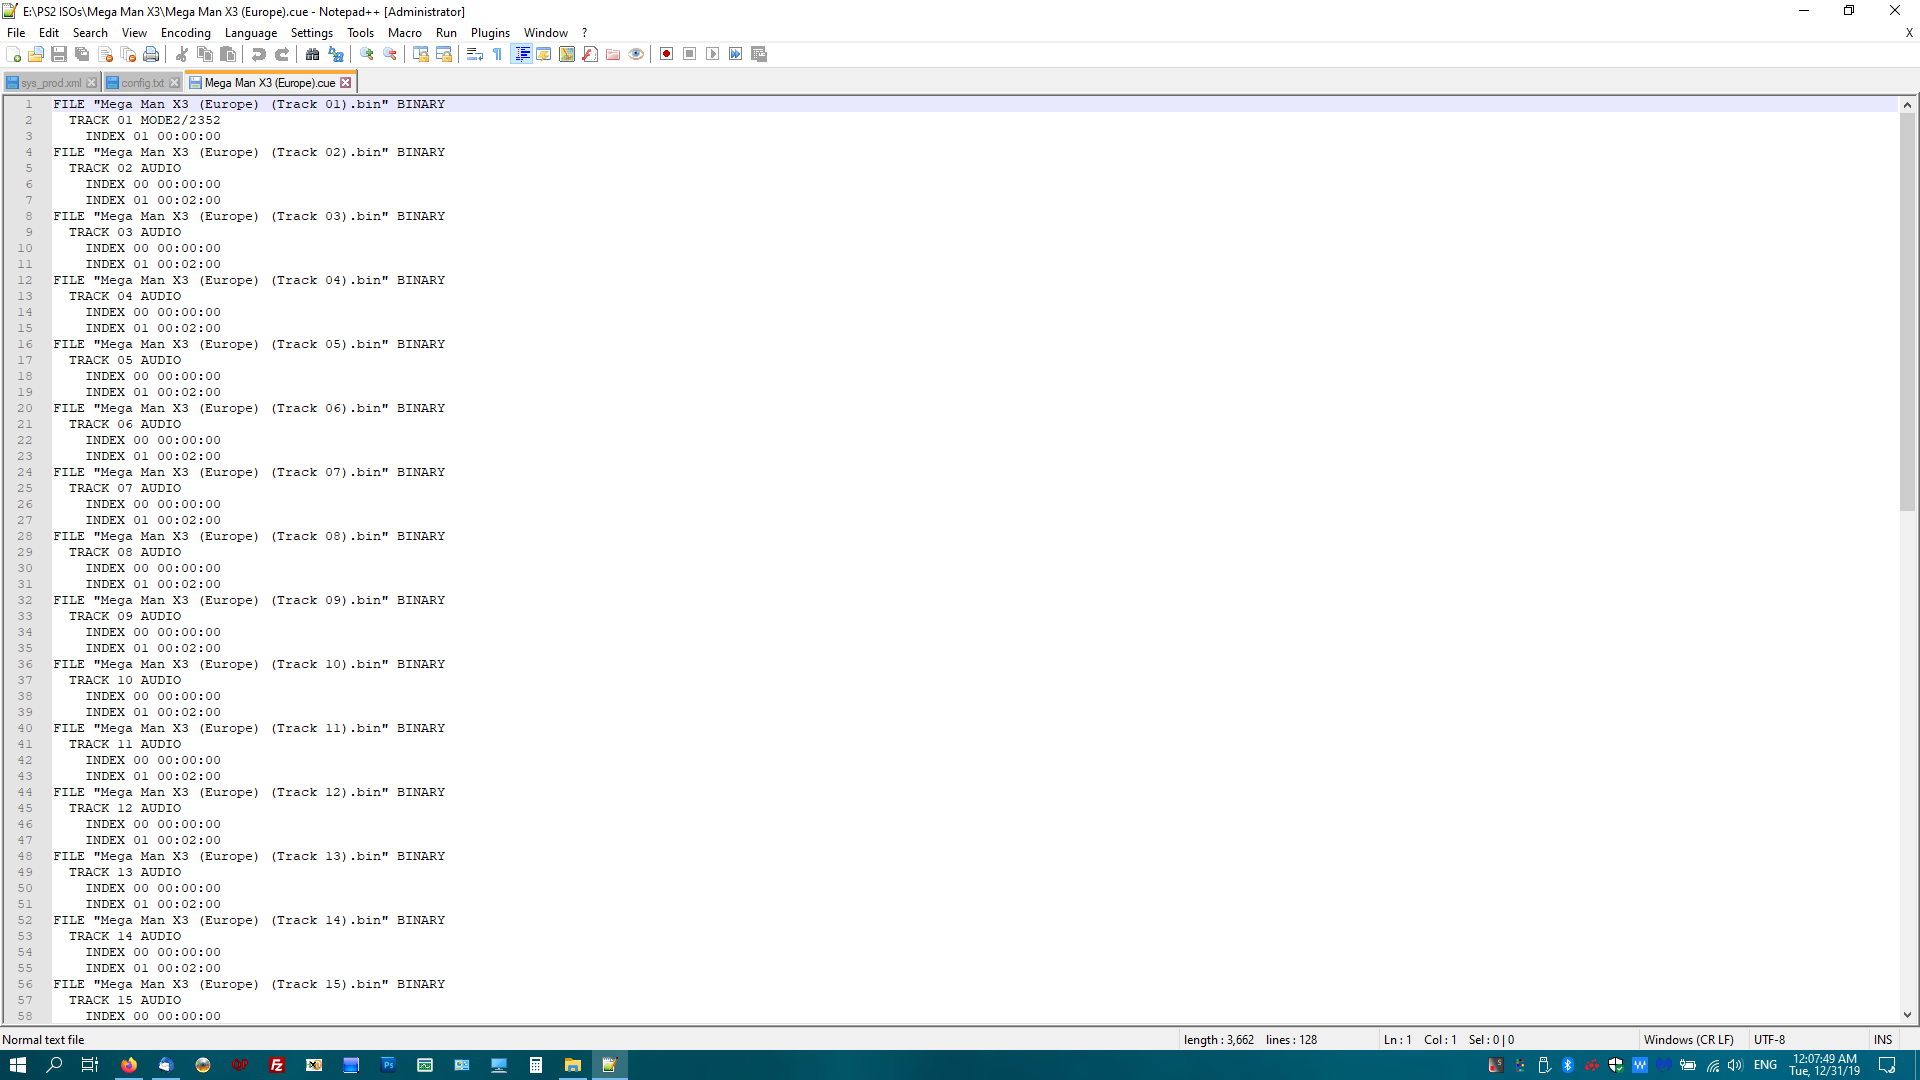
Task: Open File Explorer from the taskbar
Action: pos(573,1065)
